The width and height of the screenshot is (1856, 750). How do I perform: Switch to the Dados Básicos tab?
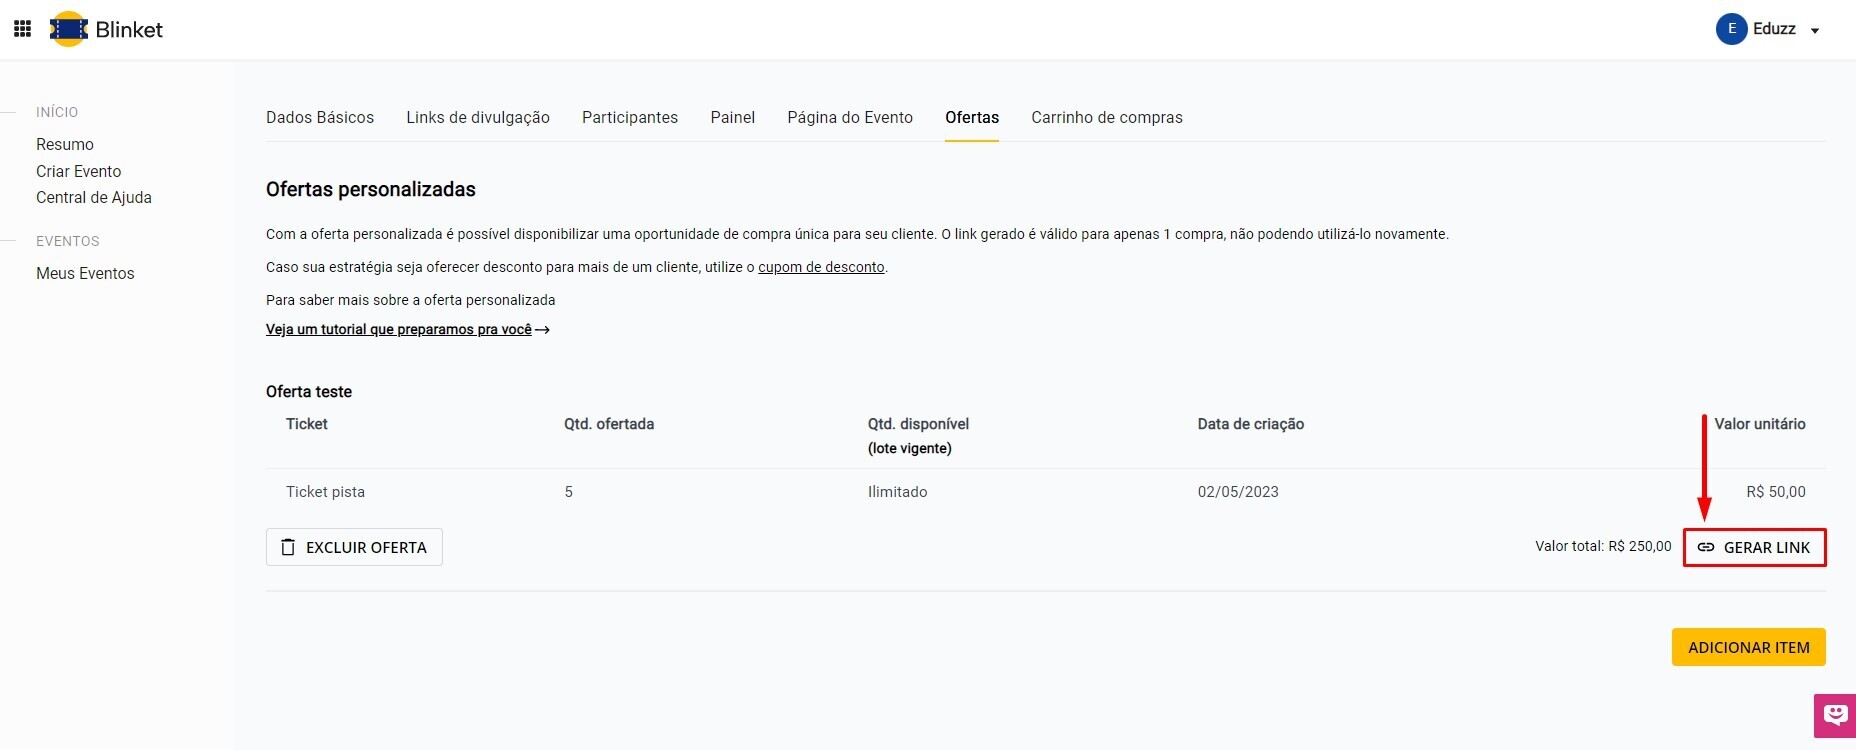click(x=320, y=117)
